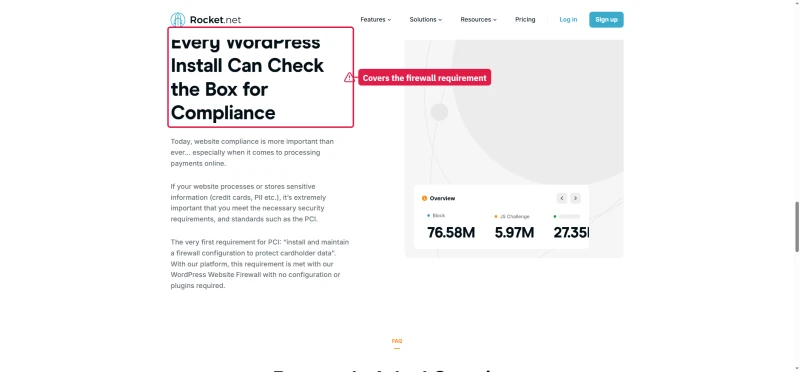
Task: Click the 'Today, website compliance' paragraph
Action: [x=252, y=153]
